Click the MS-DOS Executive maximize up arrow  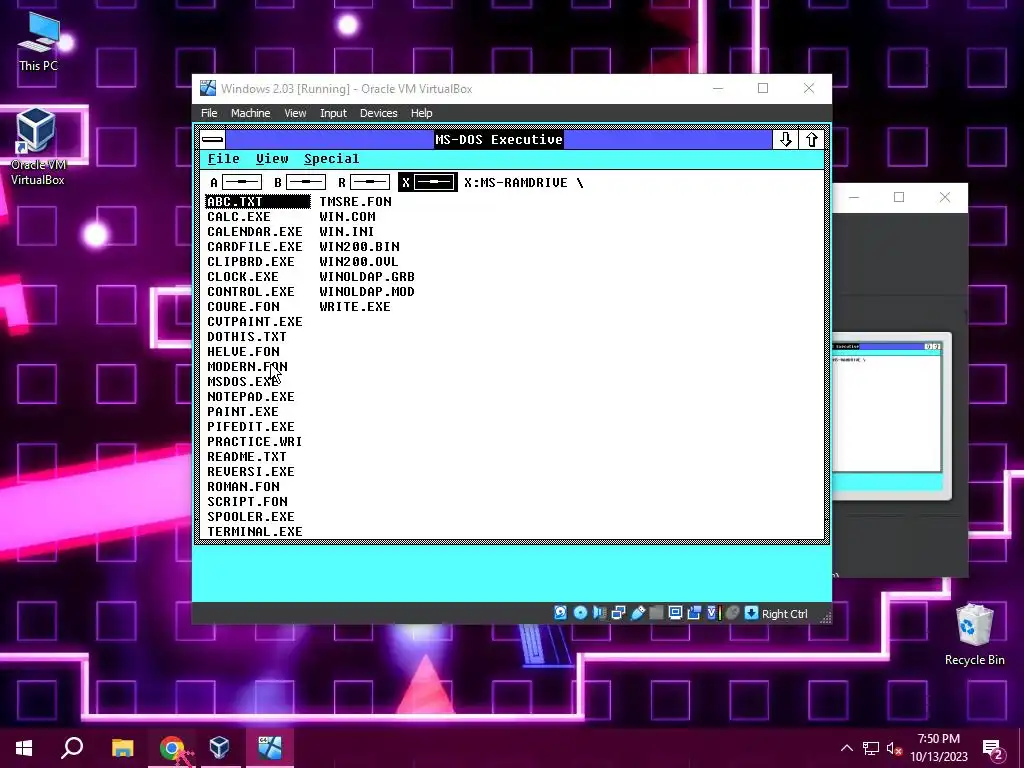811,139
